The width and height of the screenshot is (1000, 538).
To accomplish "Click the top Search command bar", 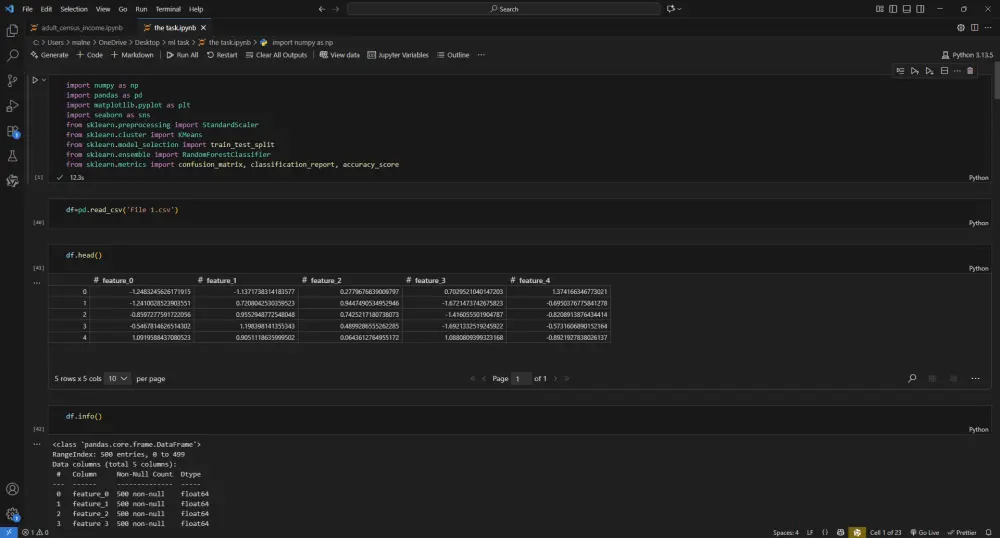I will coord(504,9).
